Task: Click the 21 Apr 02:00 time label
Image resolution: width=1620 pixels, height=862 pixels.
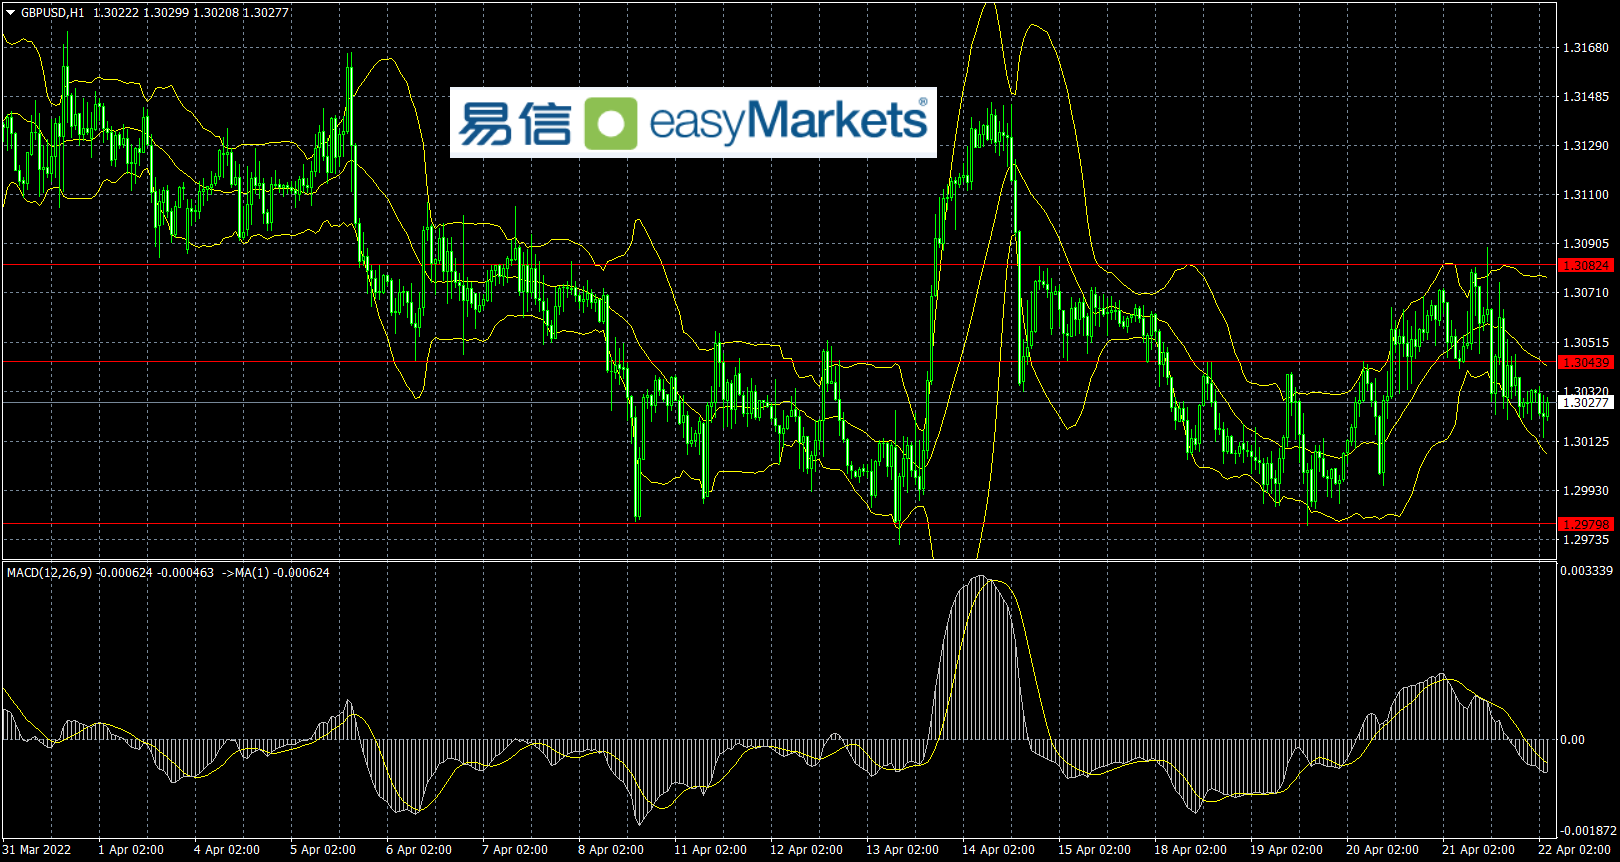Action: coord(1478,850)
